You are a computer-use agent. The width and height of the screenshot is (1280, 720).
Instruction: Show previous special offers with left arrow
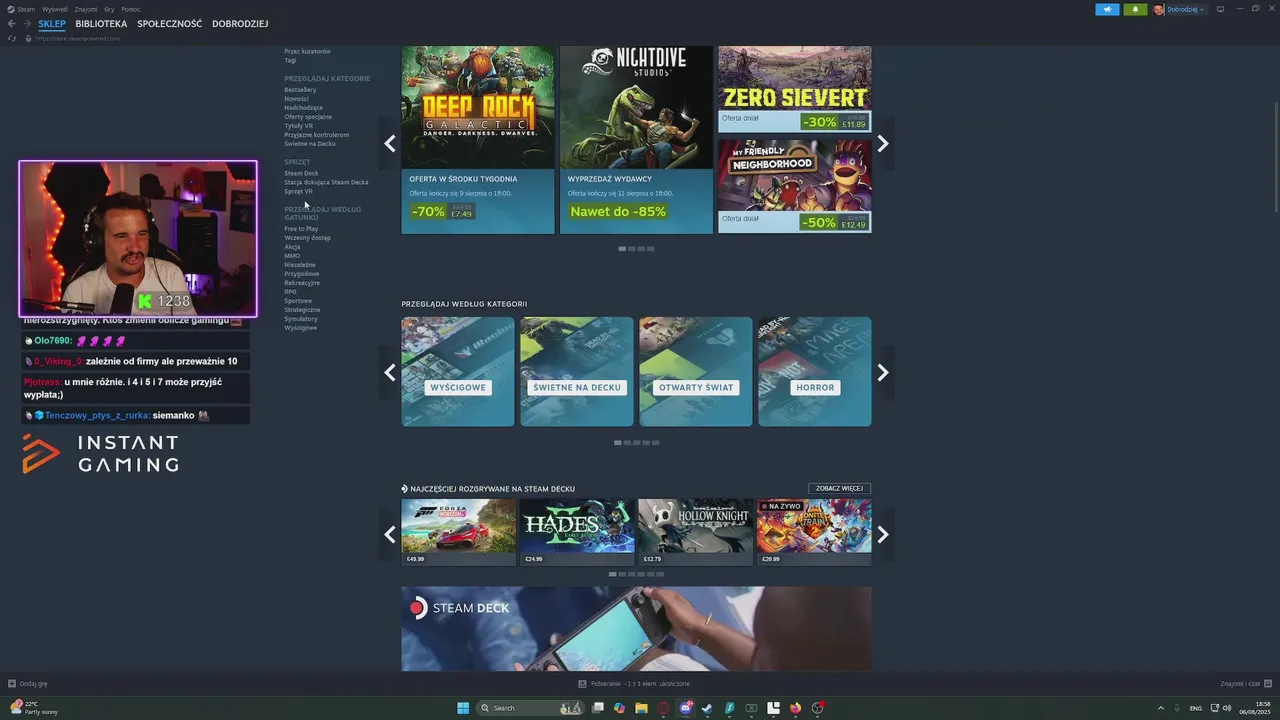coord(390,143)
